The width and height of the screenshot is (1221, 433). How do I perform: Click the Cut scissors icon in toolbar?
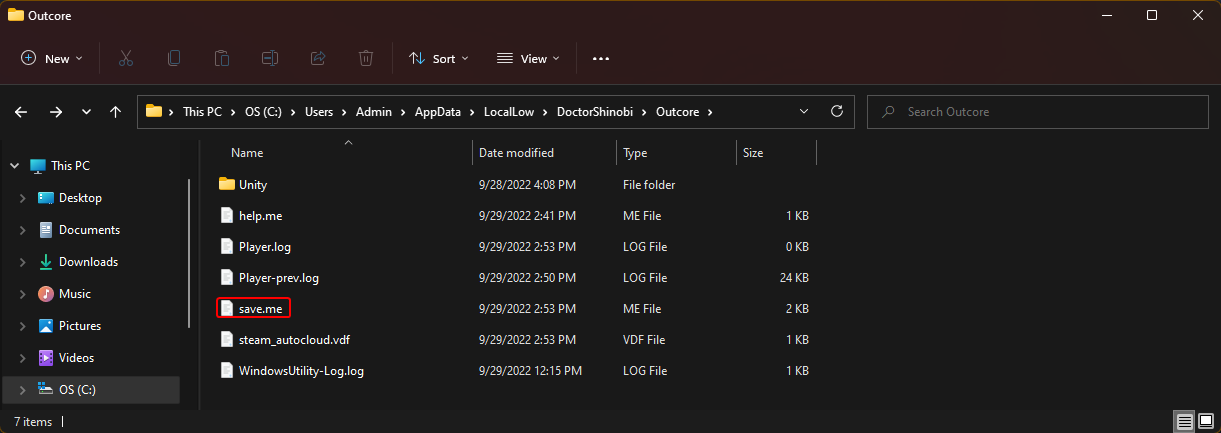point(126,58)
